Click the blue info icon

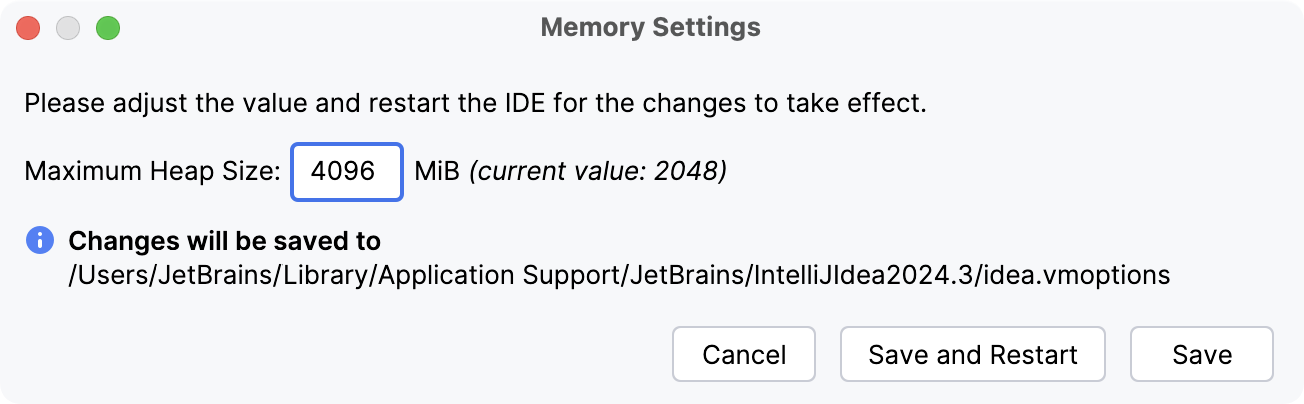point(40,241)
